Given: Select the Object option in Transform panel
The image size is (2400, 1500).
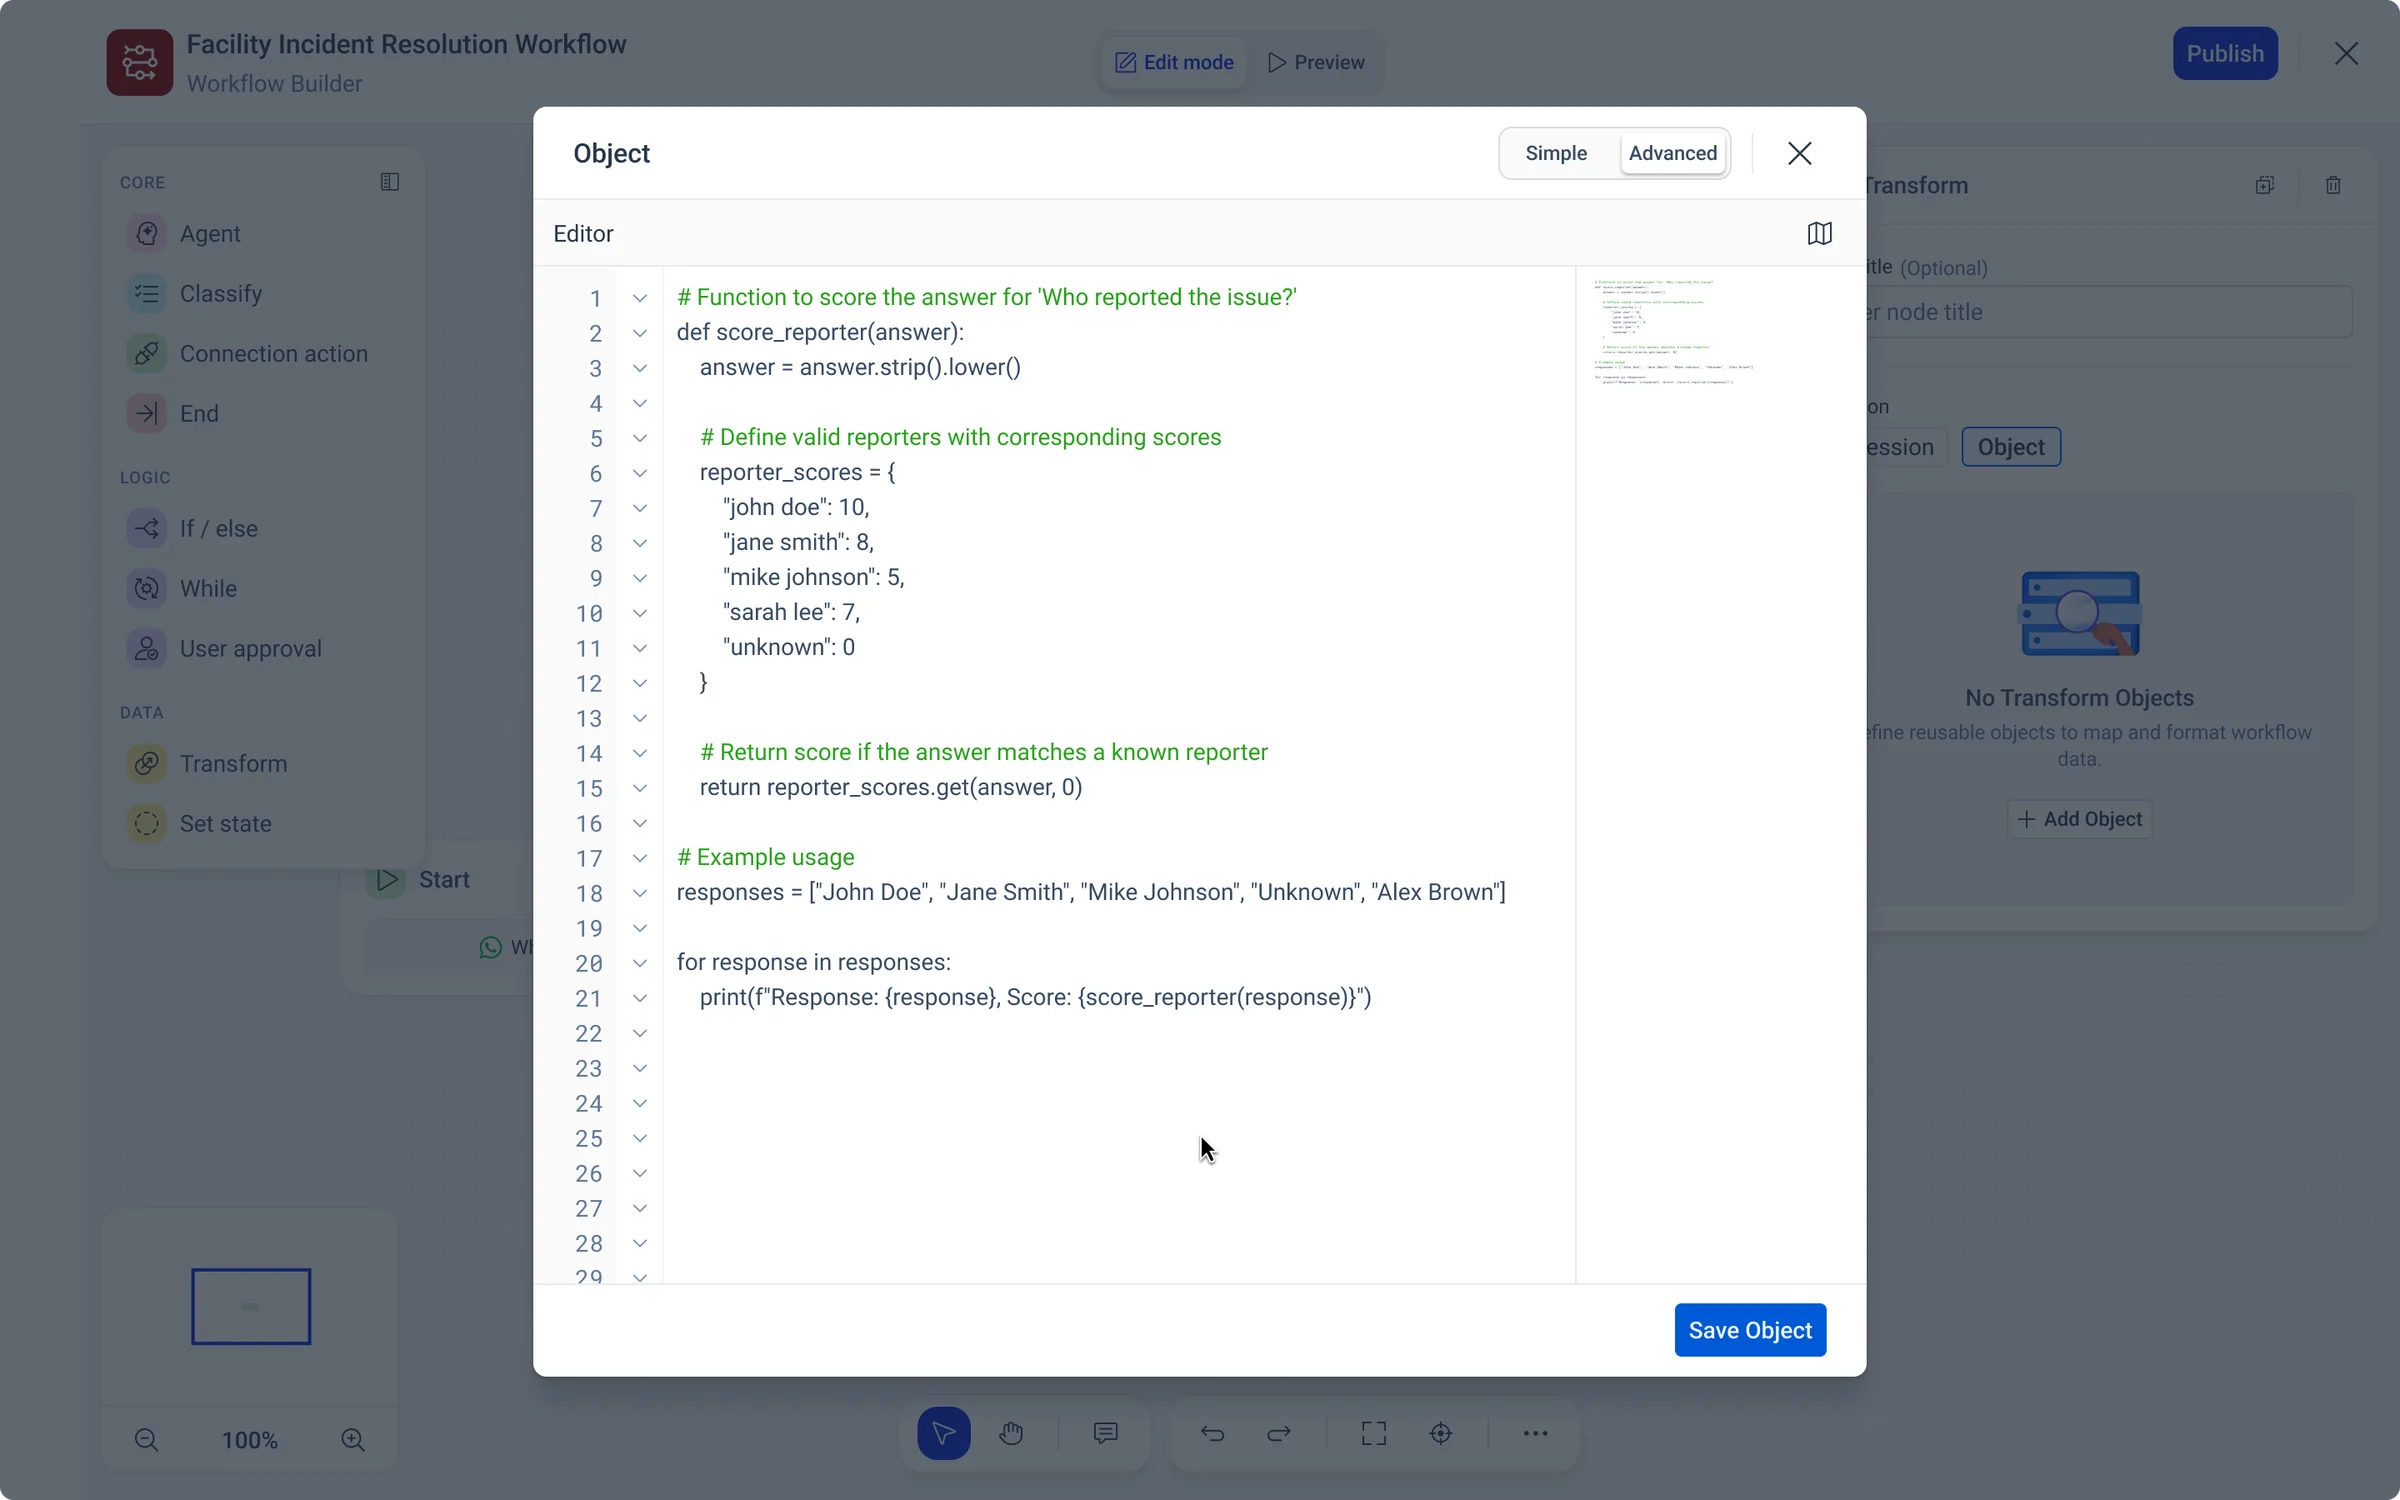Looking at the screenshot, I should pyautogui.click(x=2011, y=447).
